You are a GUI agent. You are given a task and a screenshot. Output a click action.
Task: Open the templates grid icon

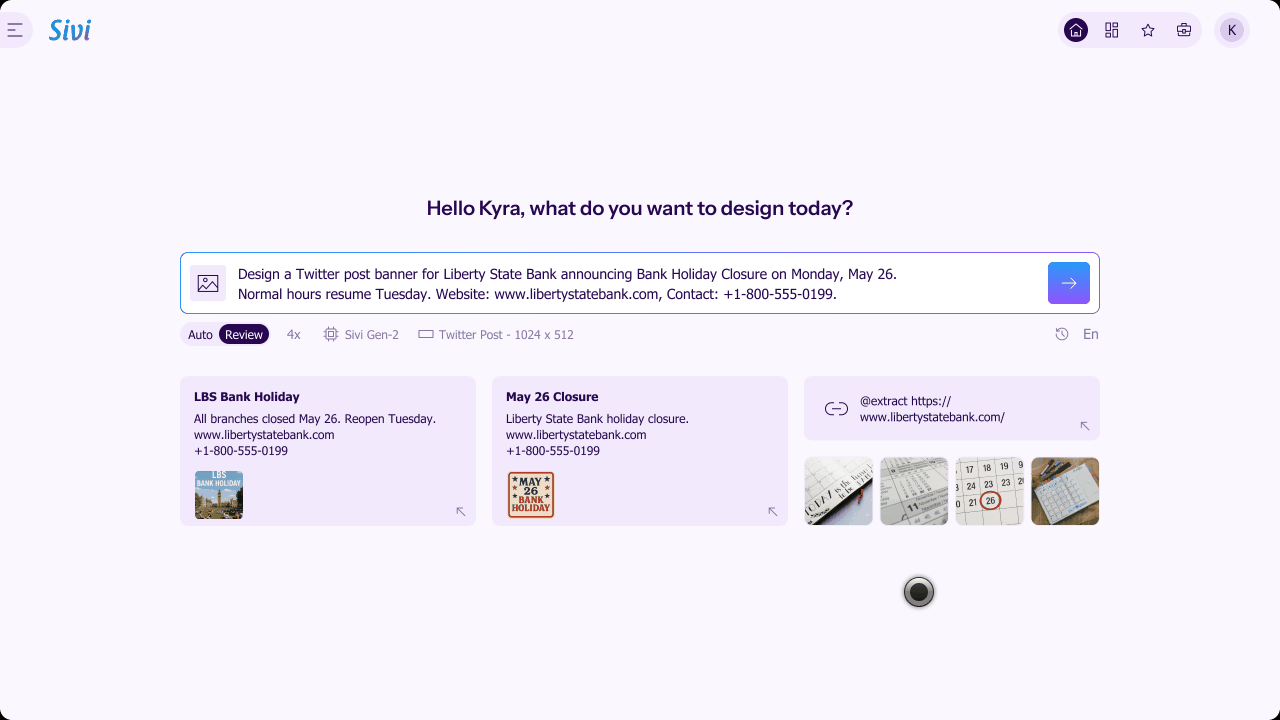1112,30
